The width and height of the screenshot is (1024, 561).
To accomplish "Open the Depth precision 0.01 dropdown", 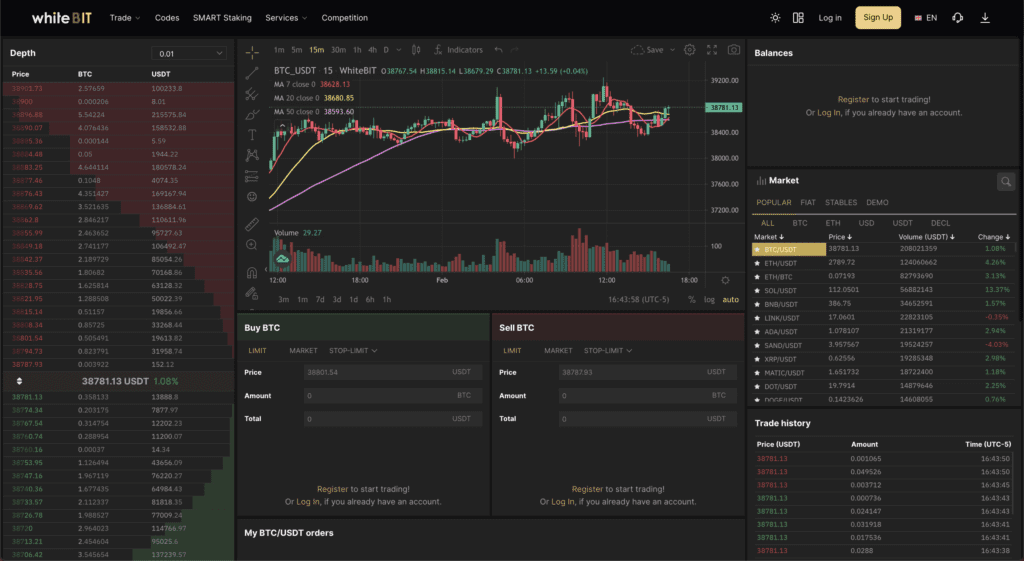I will 189,54.
